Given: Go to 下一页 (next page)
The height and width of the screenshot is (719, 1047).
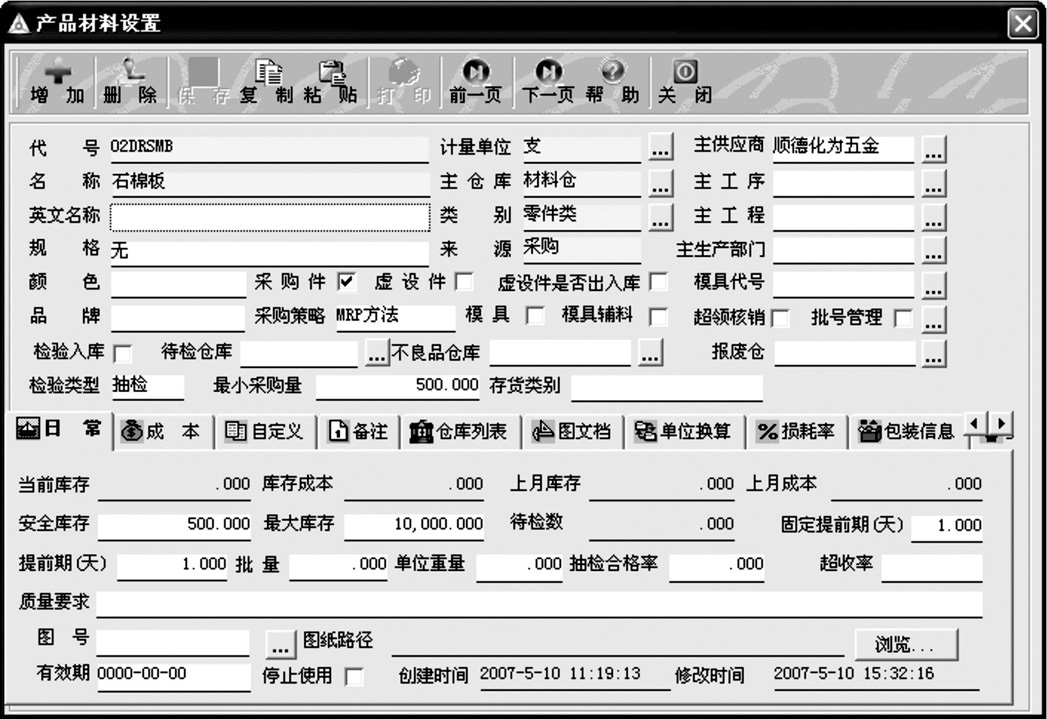Looking at the screenshot, I should [x=548, y=83].
